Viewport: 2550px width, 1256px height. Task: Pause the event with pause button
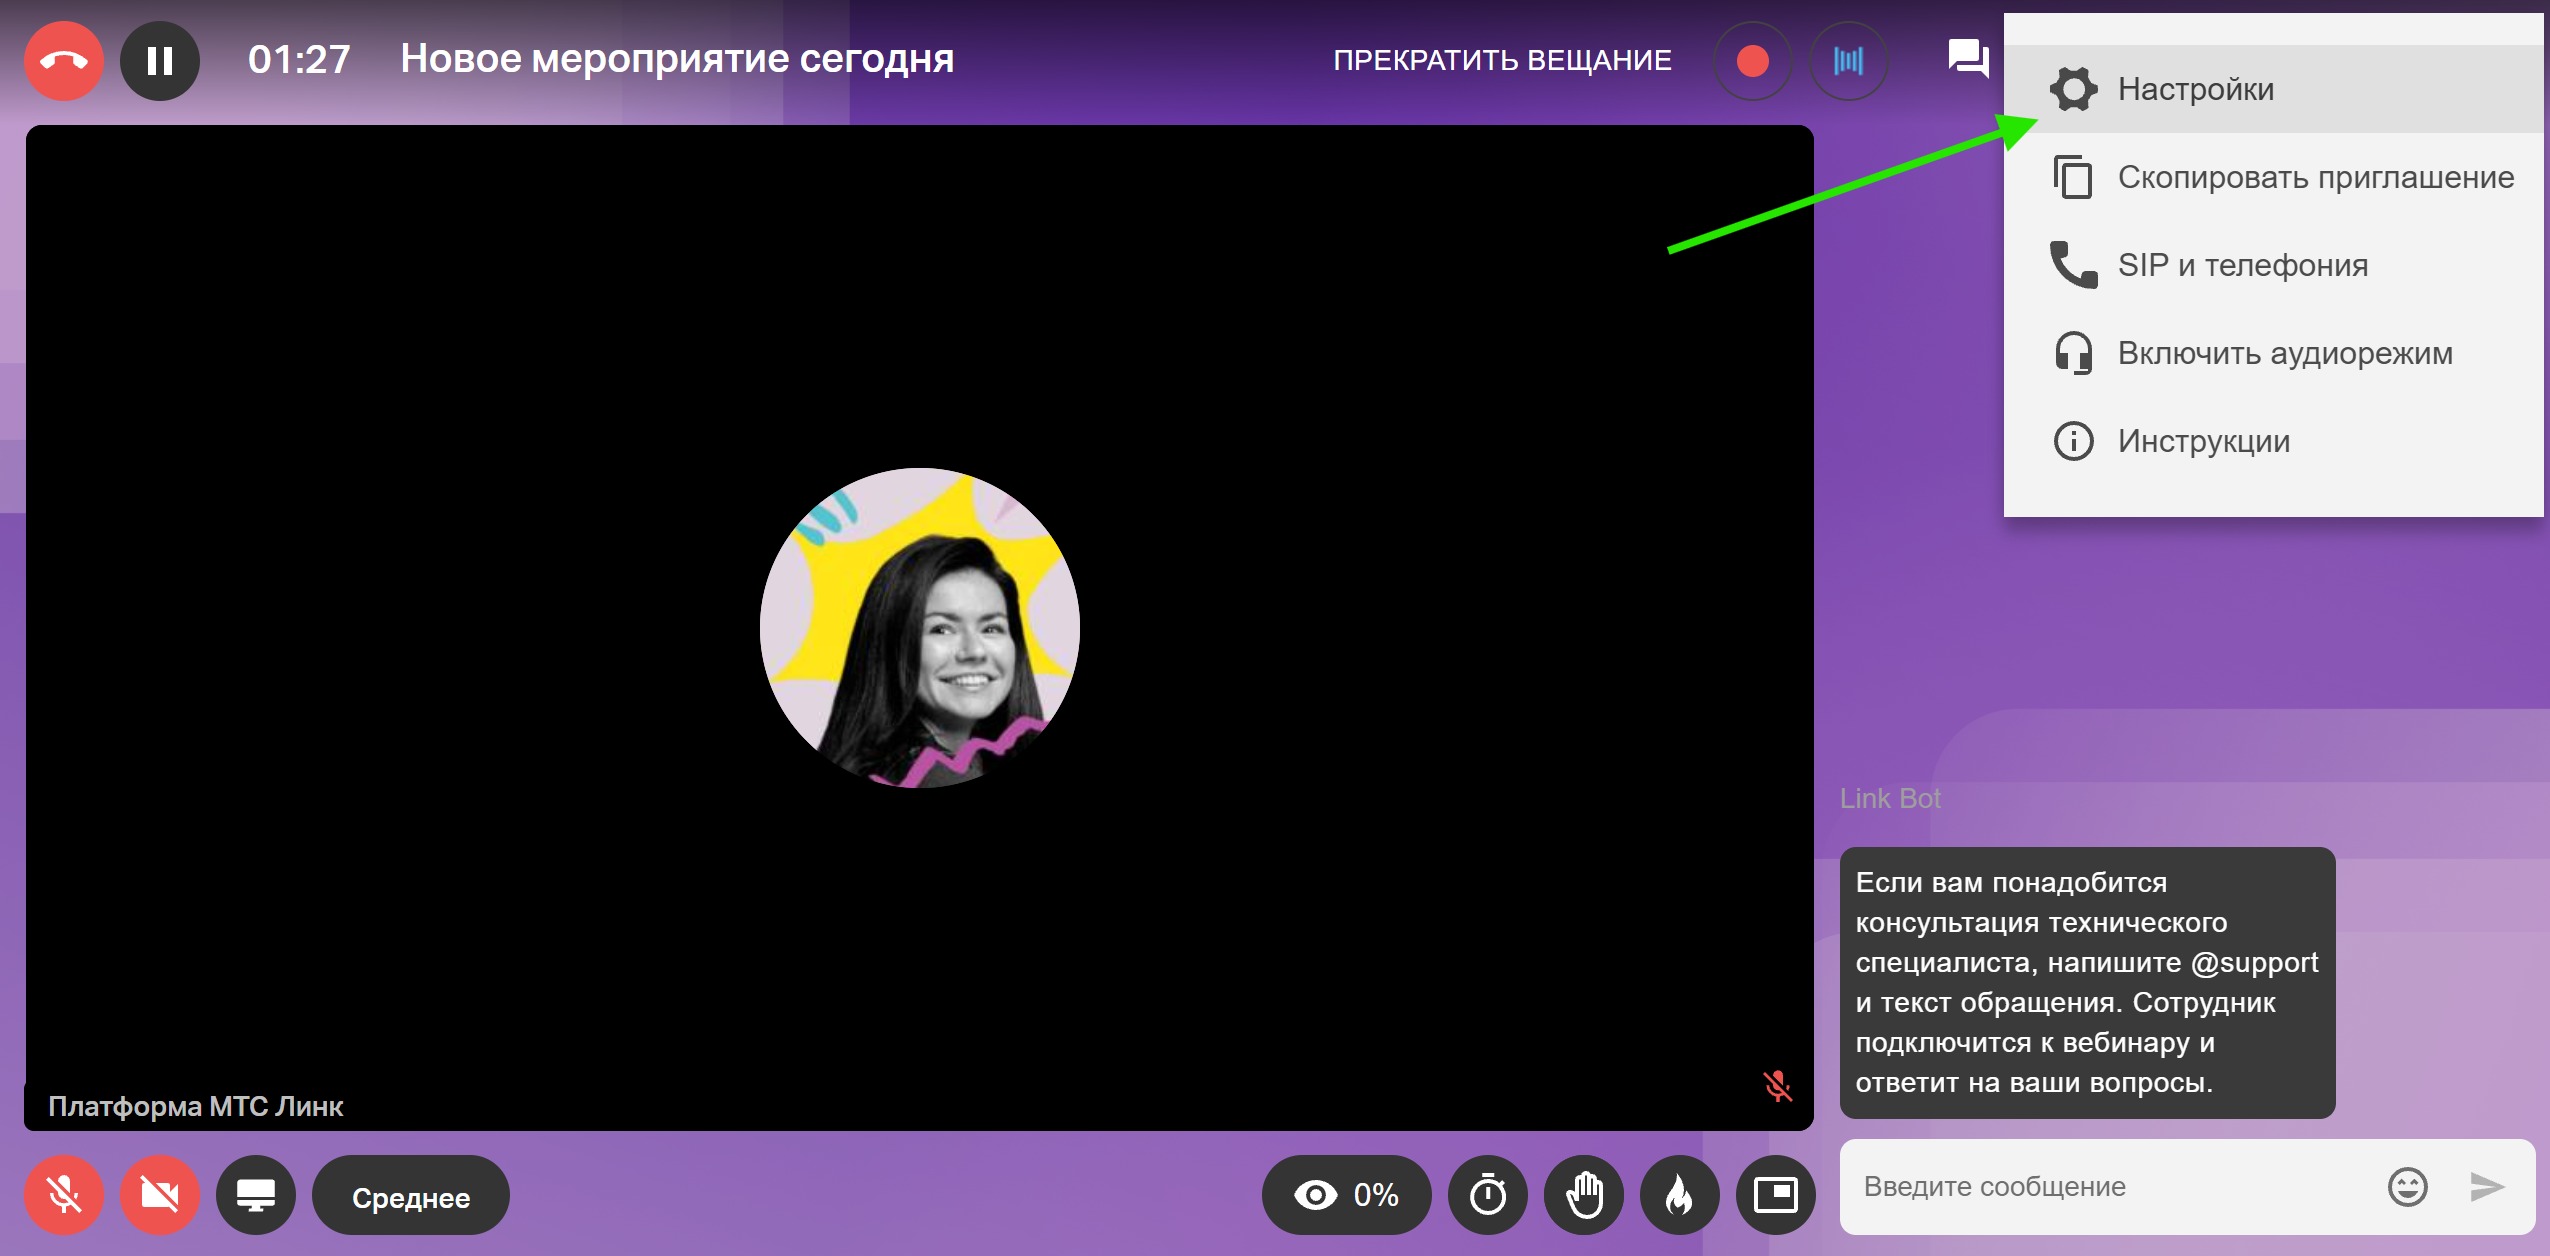click(160, 60)
